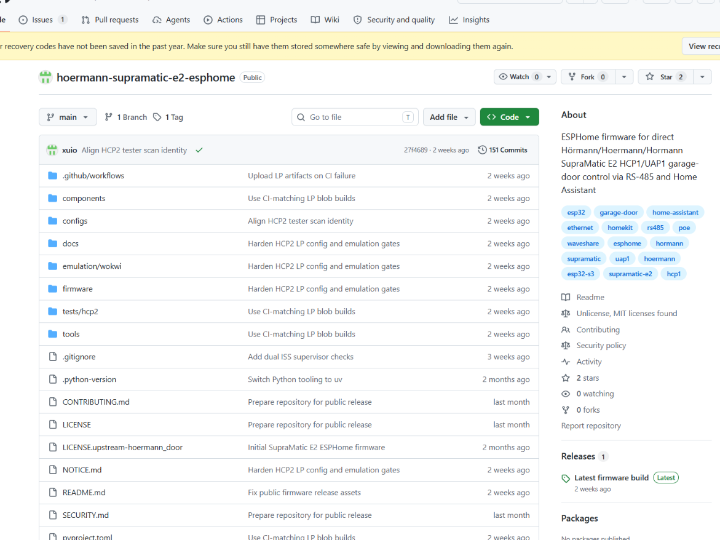720x540 pixels.
Task: Open the tools folder
Action: (x=71, y=334)
